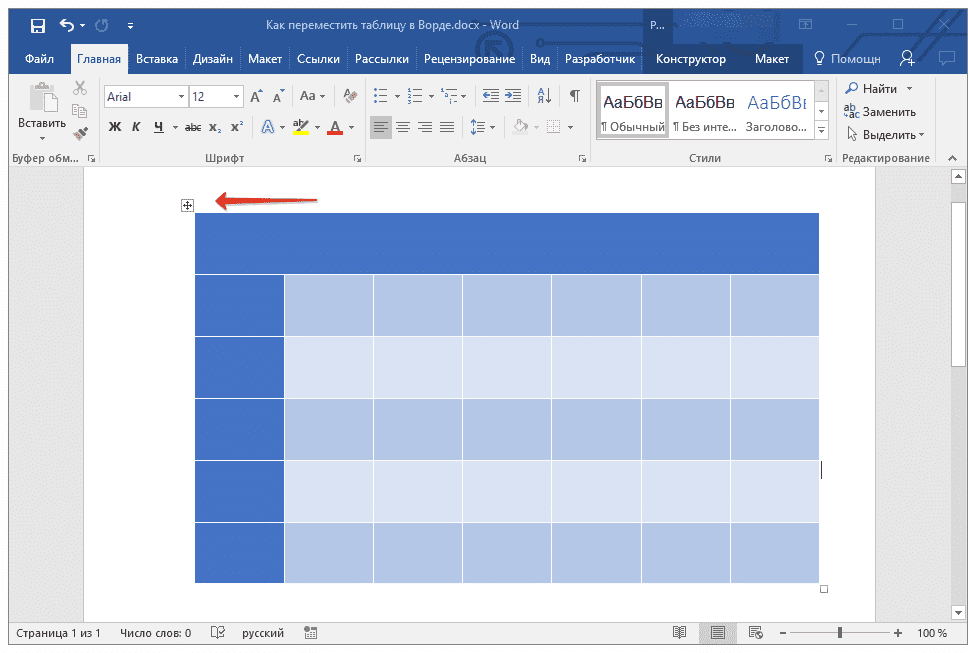This screenshot has width=968, height=653.
Task: Click the Format Painter brush icon
Action: (x=80, y=132)
